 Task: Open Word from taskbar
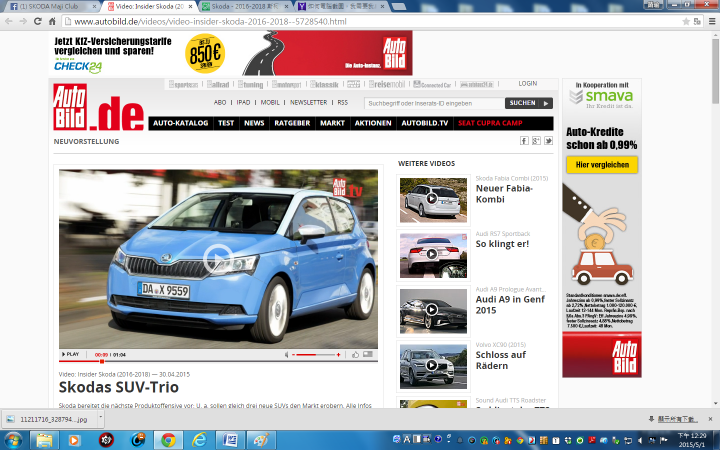(x=230, y=440)
